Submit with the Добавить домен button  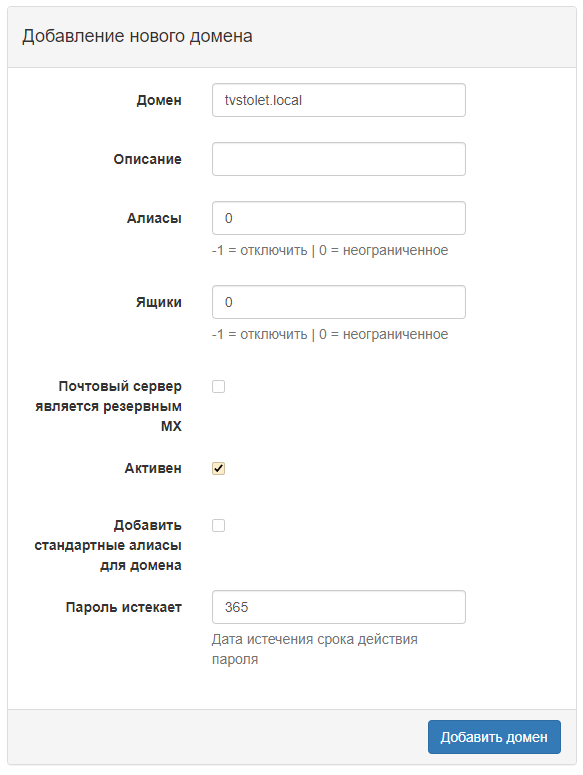(x=494, y=736)
